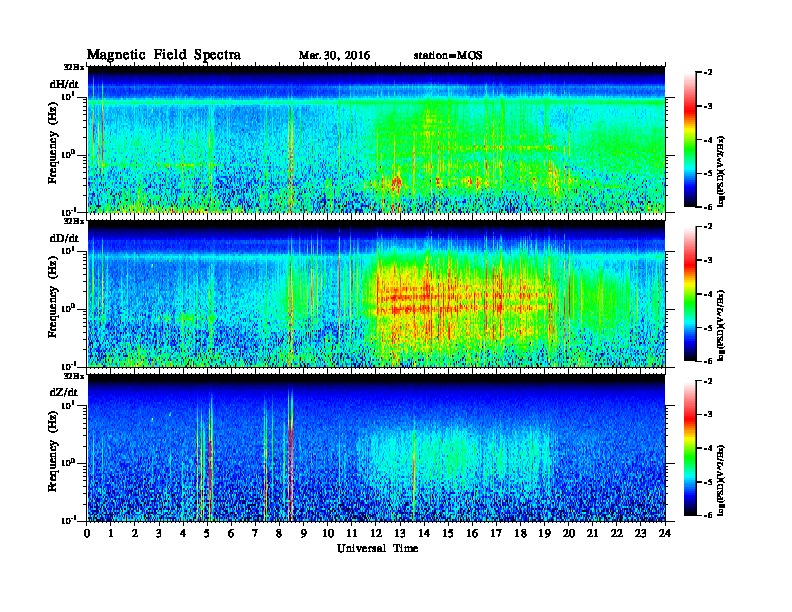Click the '-5' value on dZ/dt color scale
Viewport: 792px width, 612px height.
point(708,482)
